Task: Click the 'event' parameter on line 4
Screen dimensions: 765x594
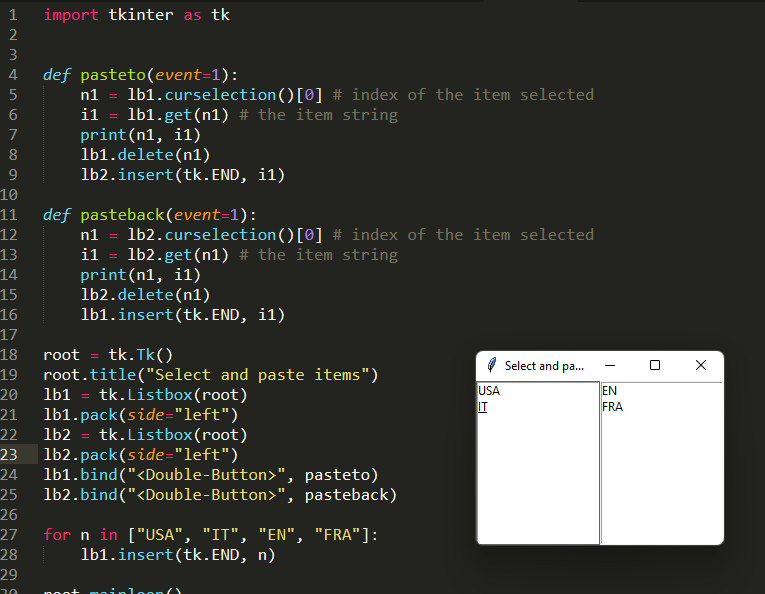Action: click(x=178, y=75)
